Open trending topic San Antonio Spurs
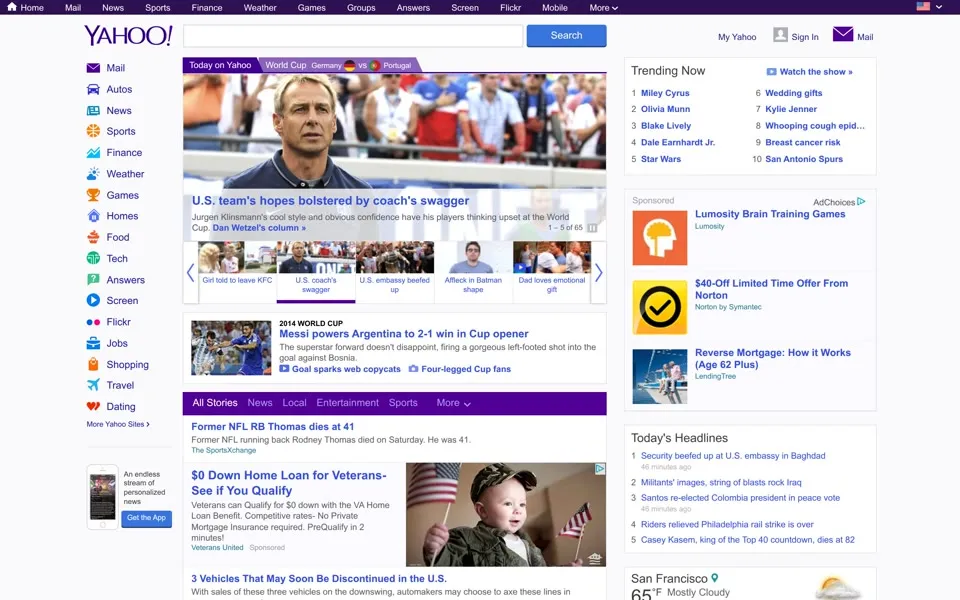 click(804, 159)
